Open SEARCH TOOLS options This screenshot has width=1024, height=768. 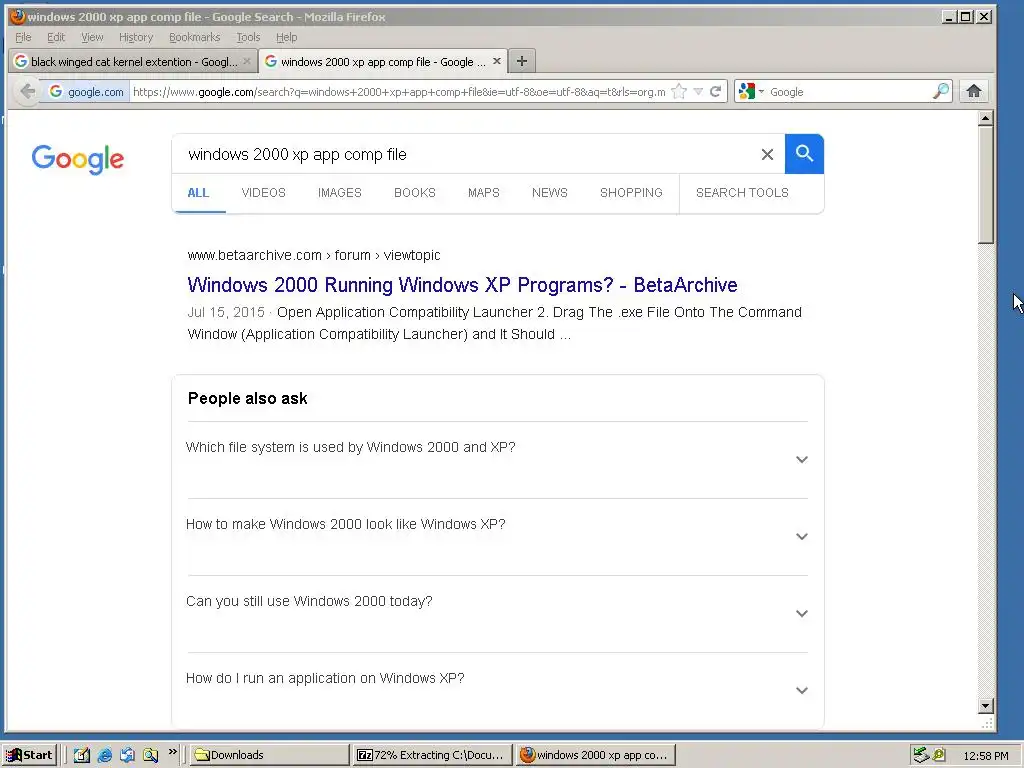coord(742,193)
